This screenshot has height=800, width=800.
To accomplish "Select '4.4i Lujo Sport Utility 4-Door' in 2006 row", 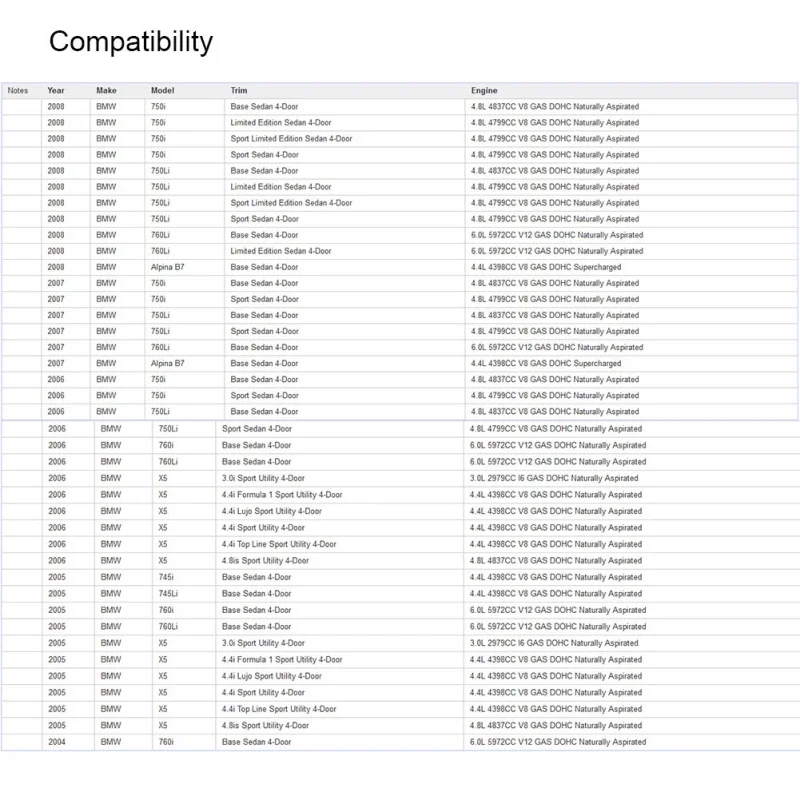I will pyautogui.click(x=272, y=511).
